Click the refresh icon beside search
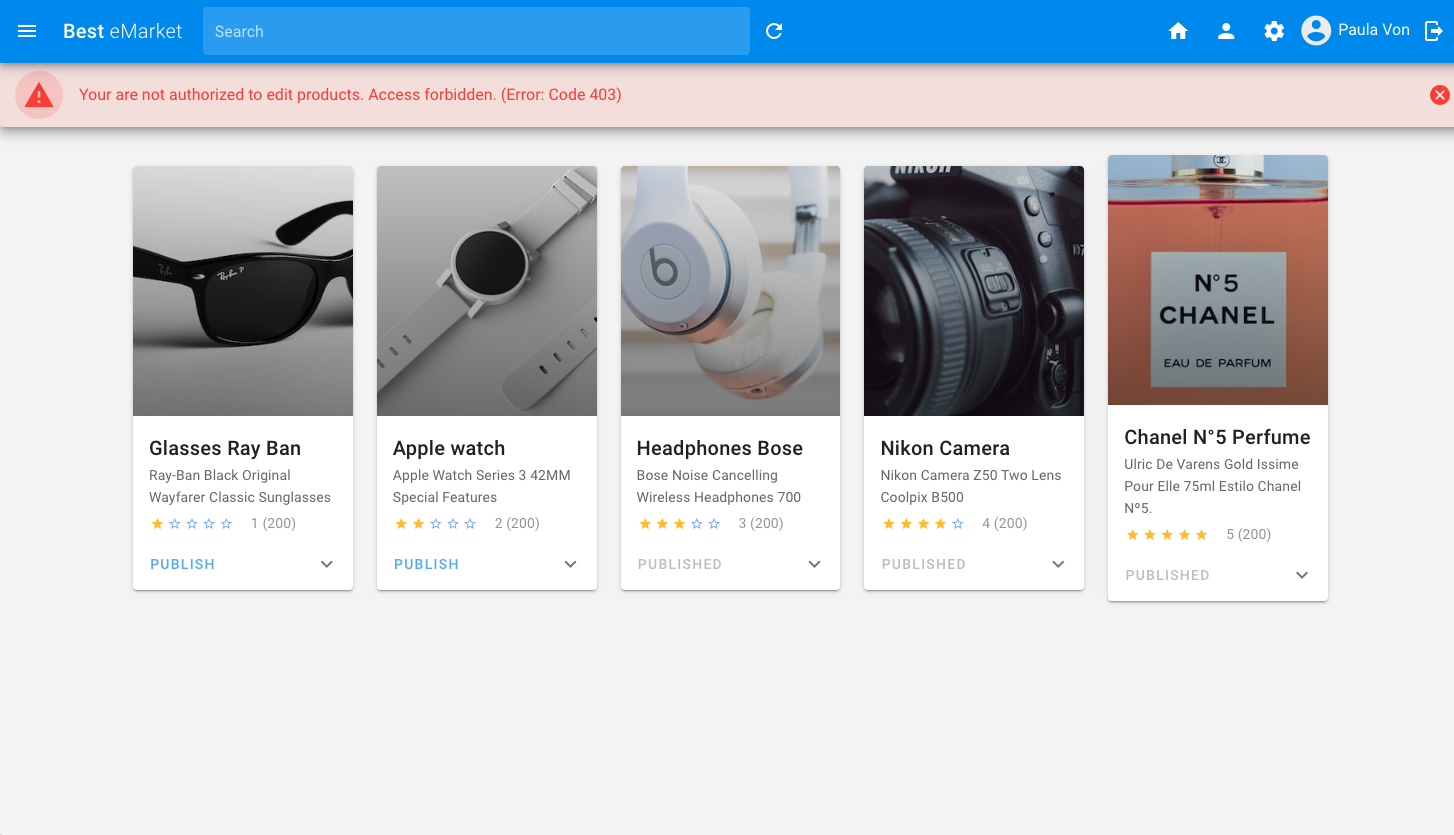 774,31
